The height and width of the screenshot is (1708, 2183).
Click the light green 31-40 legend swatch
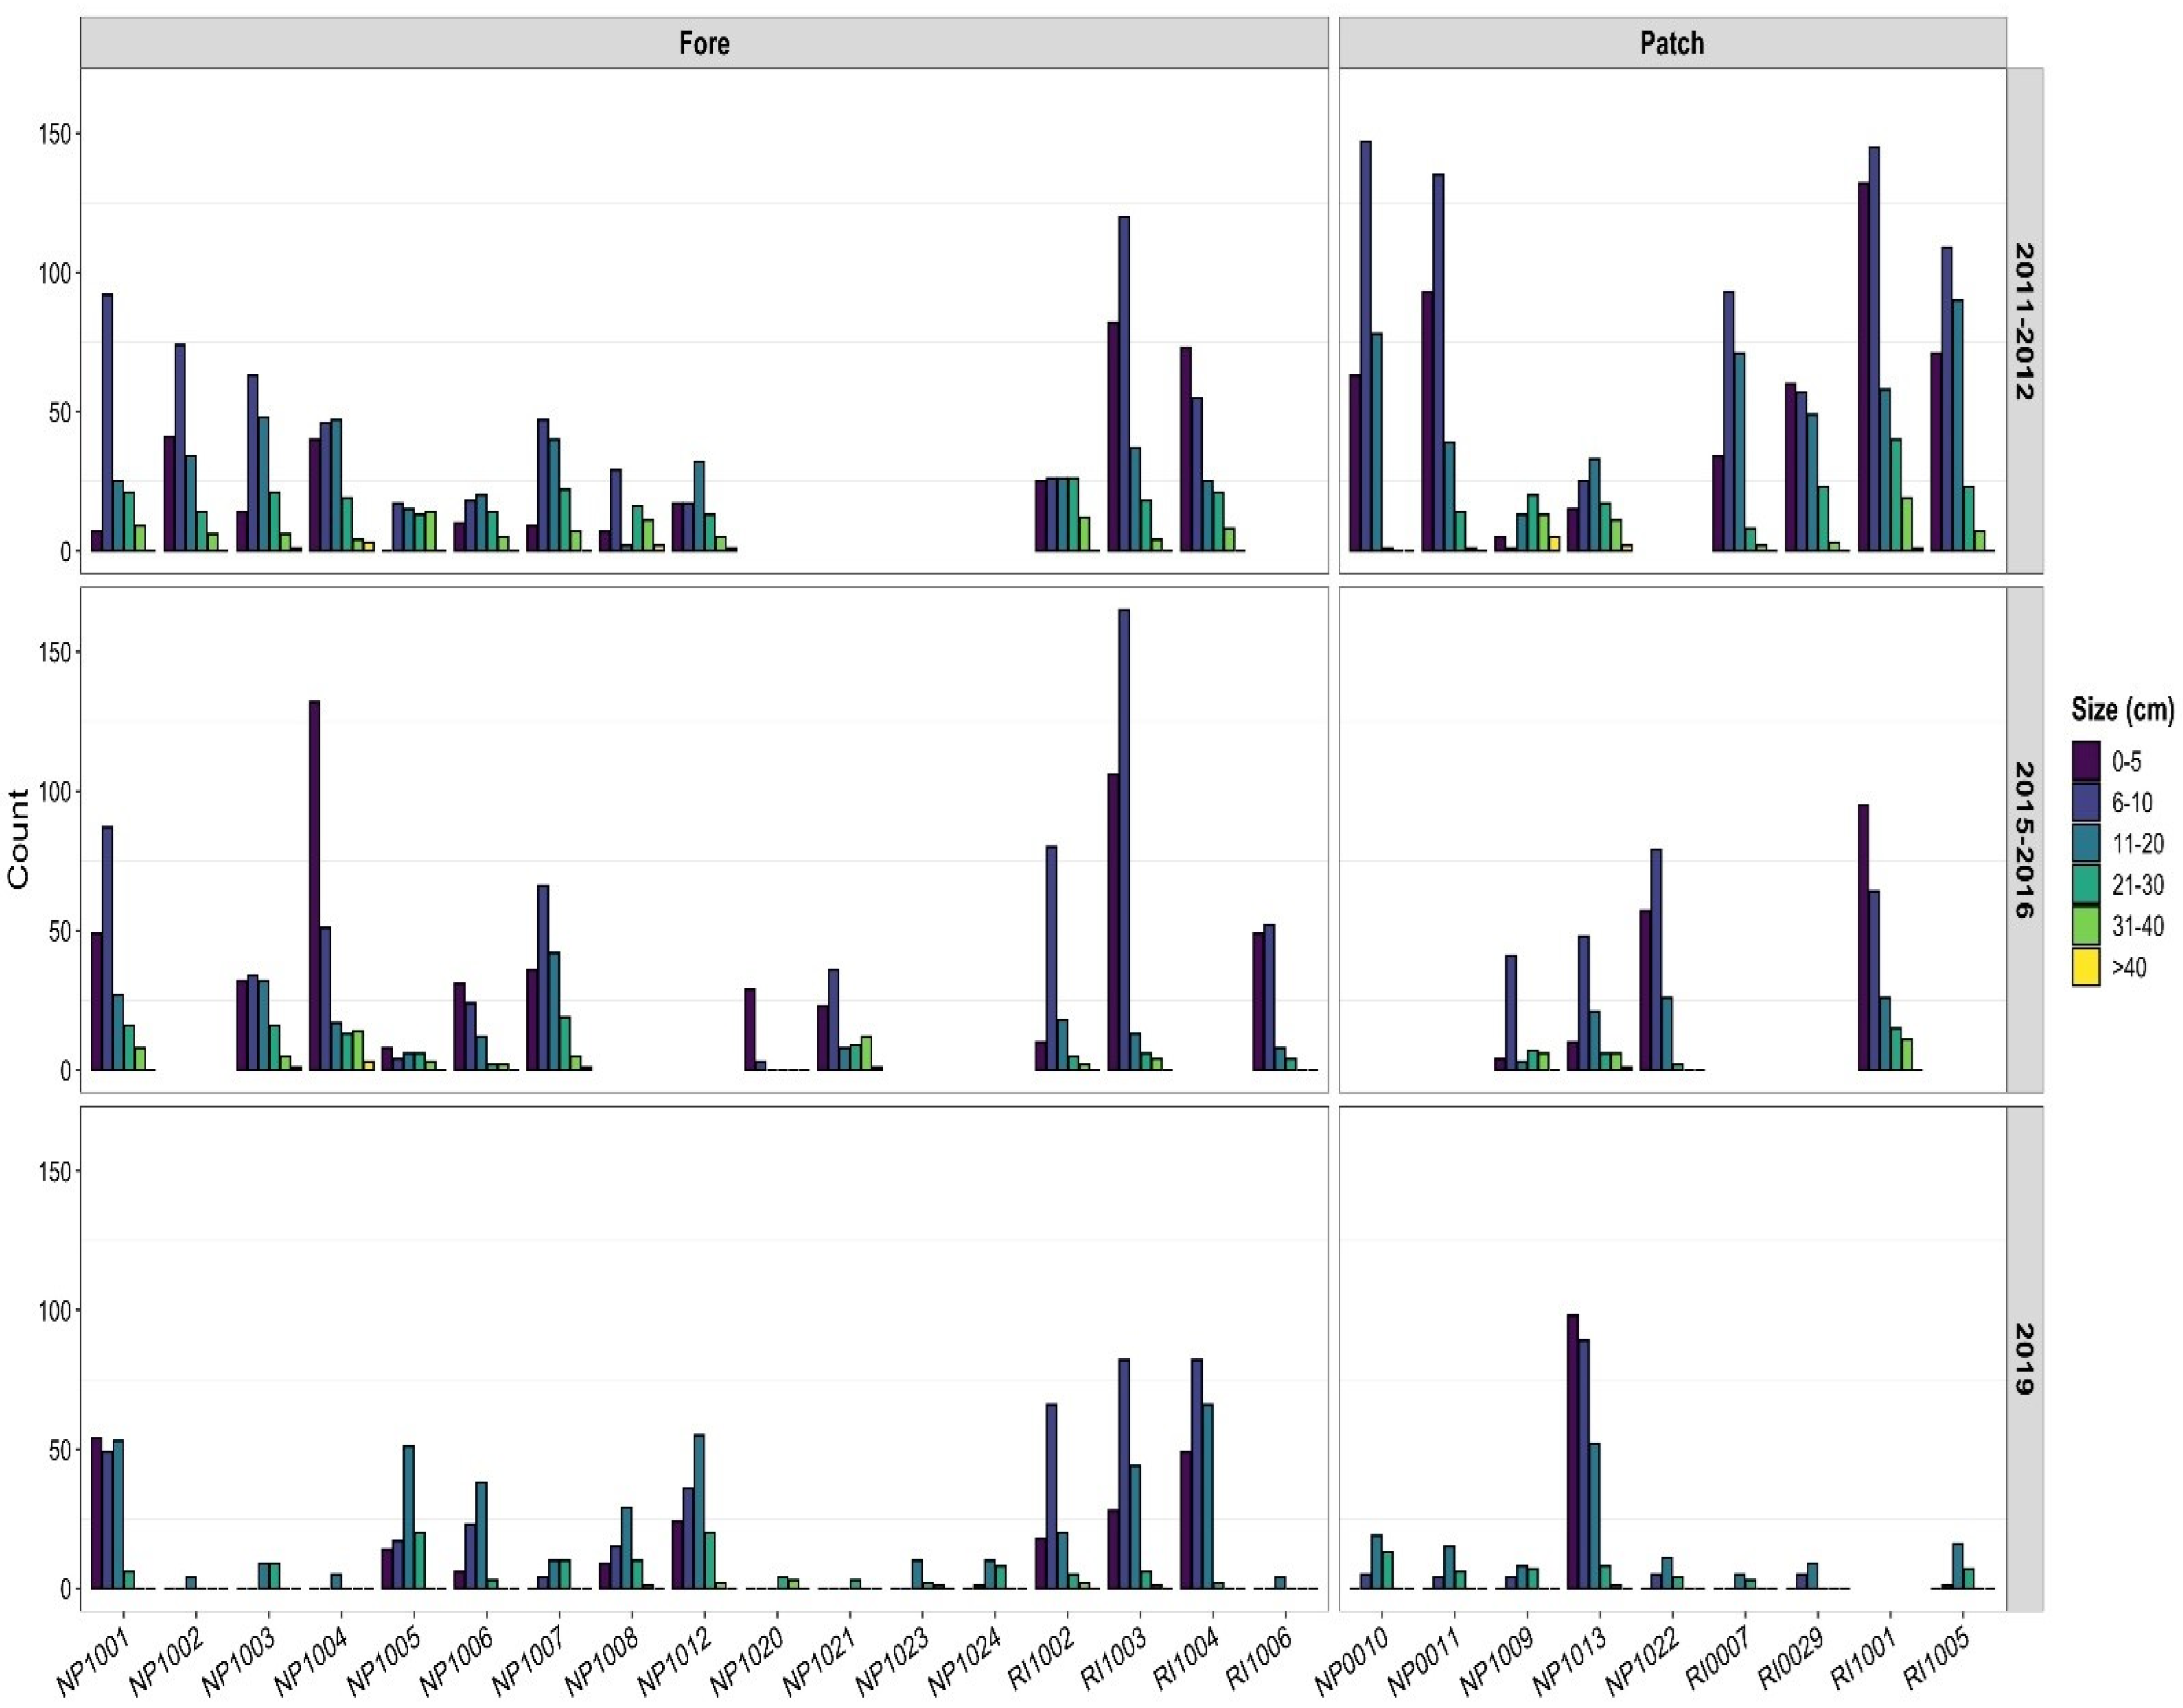pos(2086,926)
